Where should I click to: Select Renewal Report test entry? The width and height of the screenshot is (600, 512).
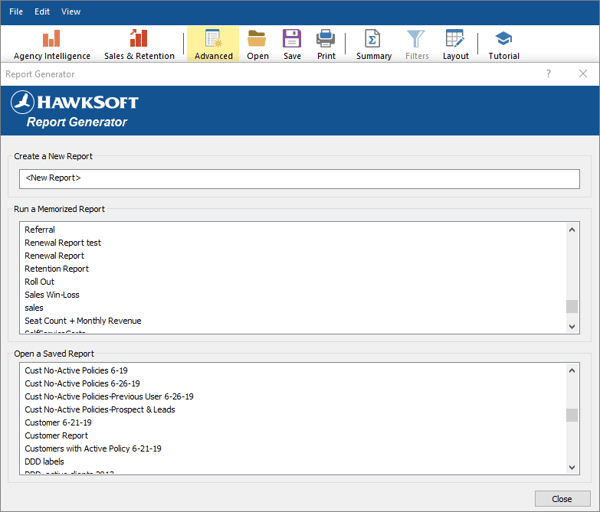coord(293,243)
